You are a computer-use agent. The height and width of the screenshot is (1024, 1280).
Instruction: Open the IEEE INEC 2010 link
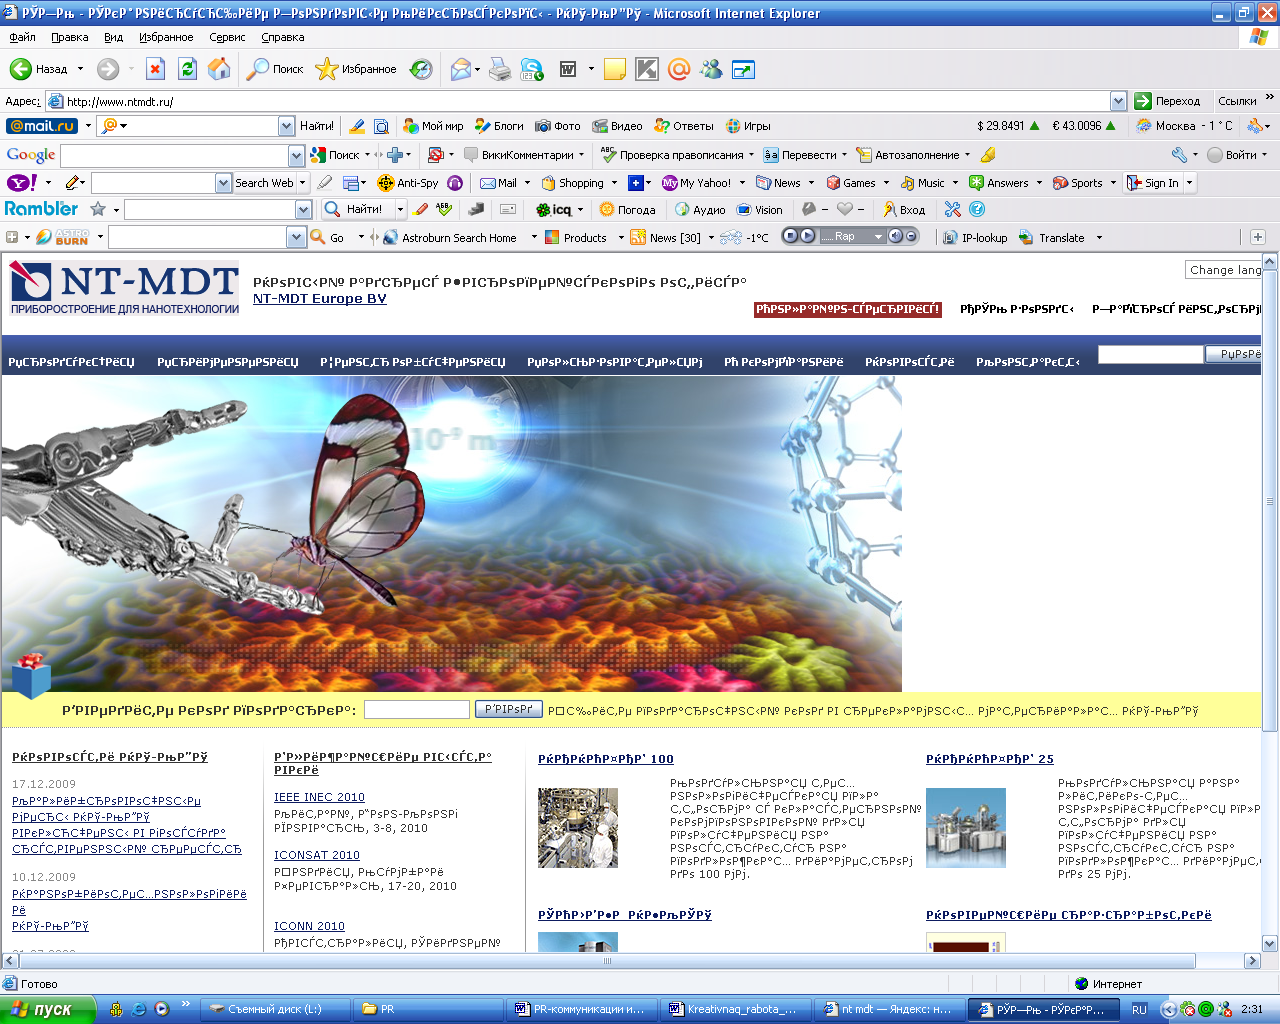319,797
